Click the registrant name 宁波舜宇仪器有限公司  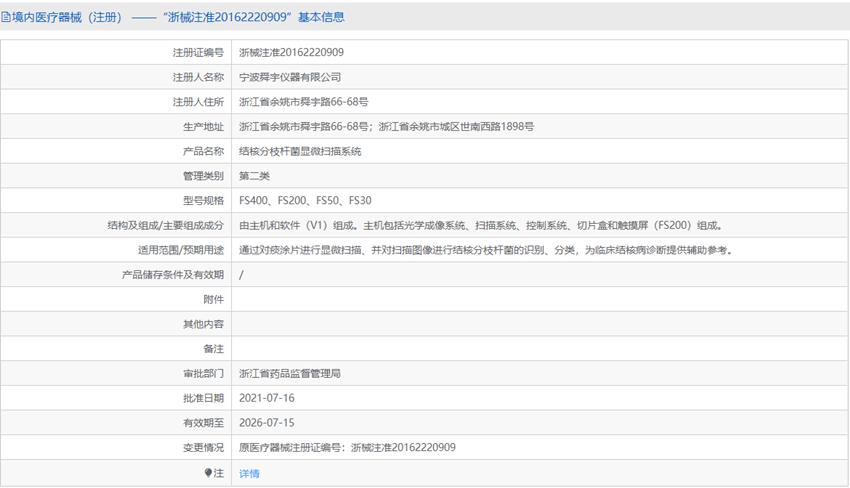point(290,77)
